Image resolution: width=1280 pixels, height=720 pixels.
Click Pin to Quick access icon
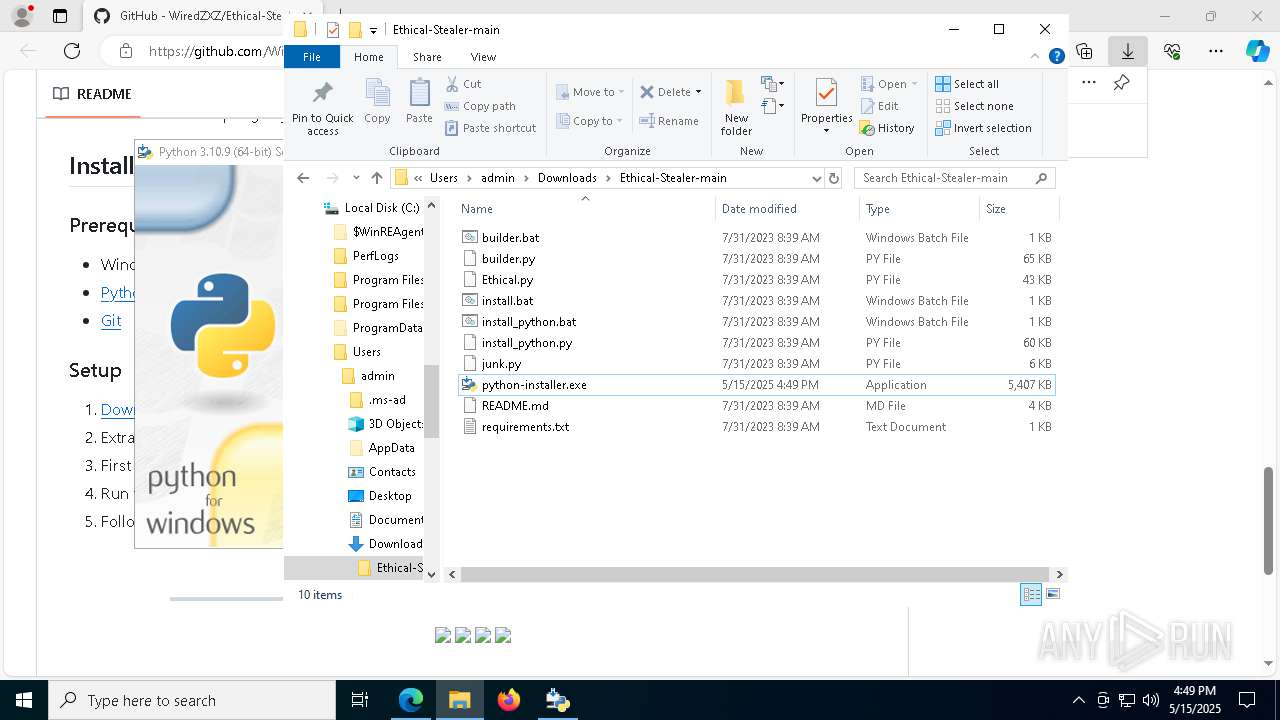pos(322,107)
